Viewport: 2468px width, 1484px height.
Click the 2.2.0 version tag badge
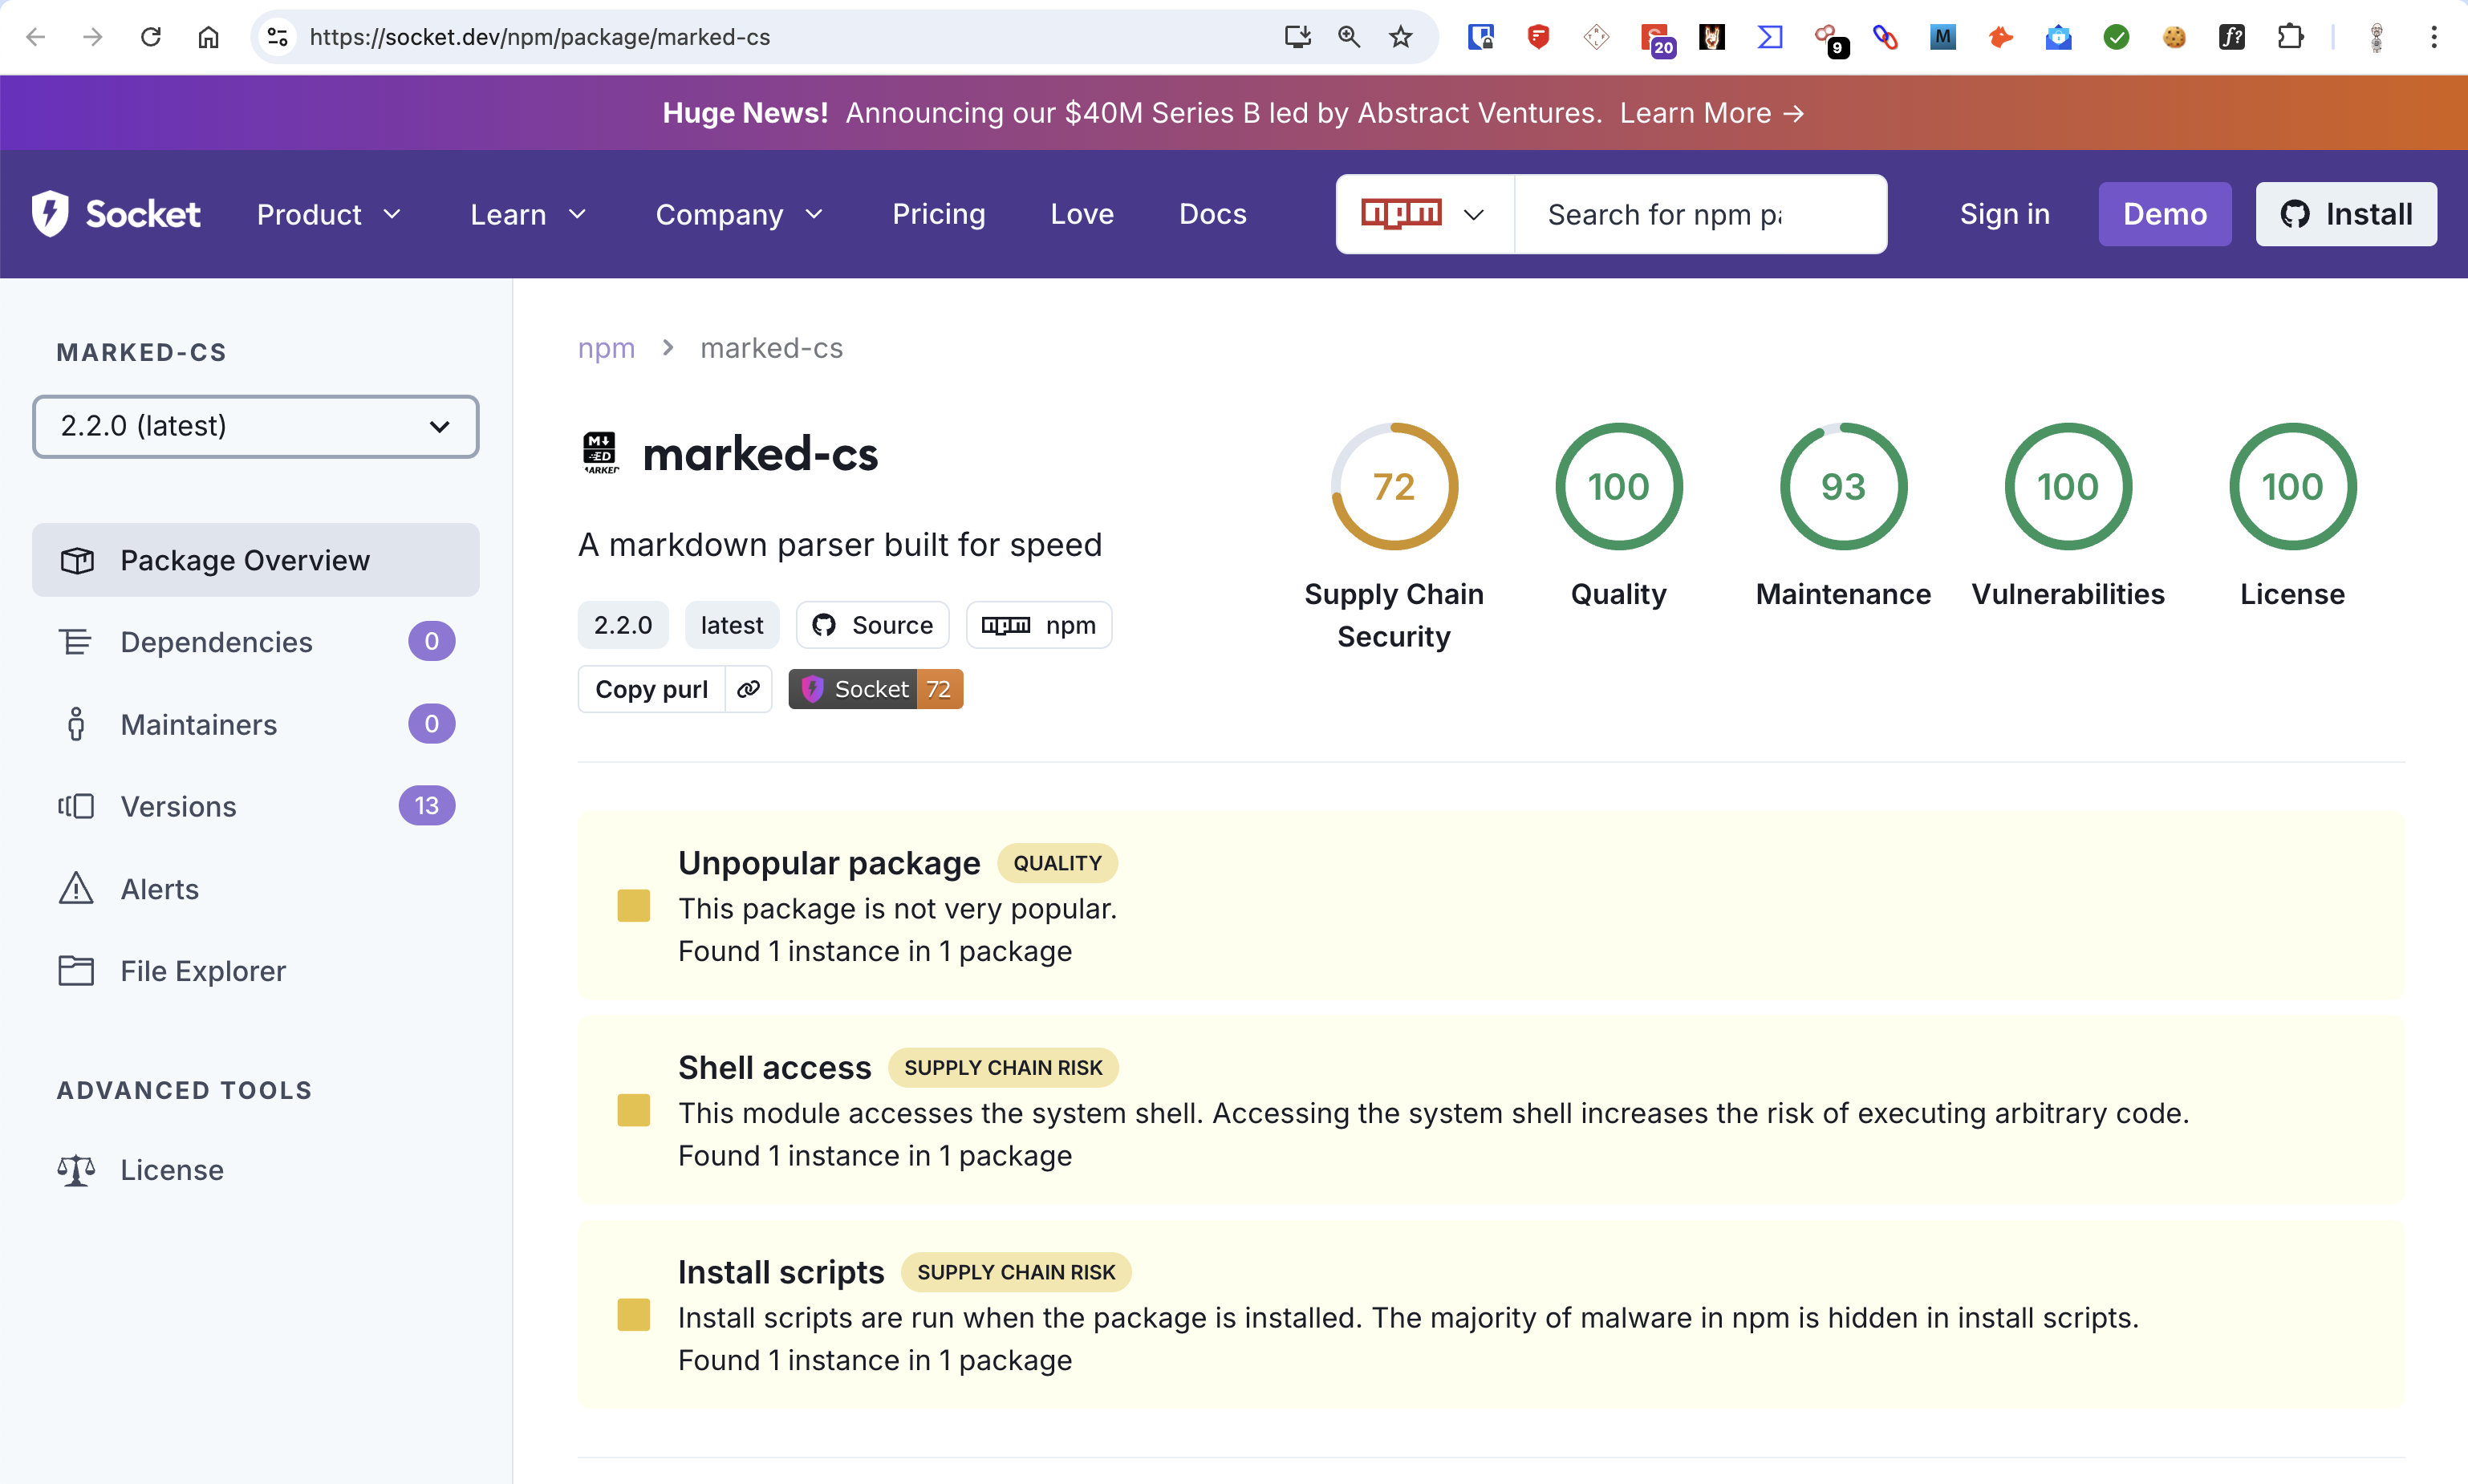coord(622,625)
